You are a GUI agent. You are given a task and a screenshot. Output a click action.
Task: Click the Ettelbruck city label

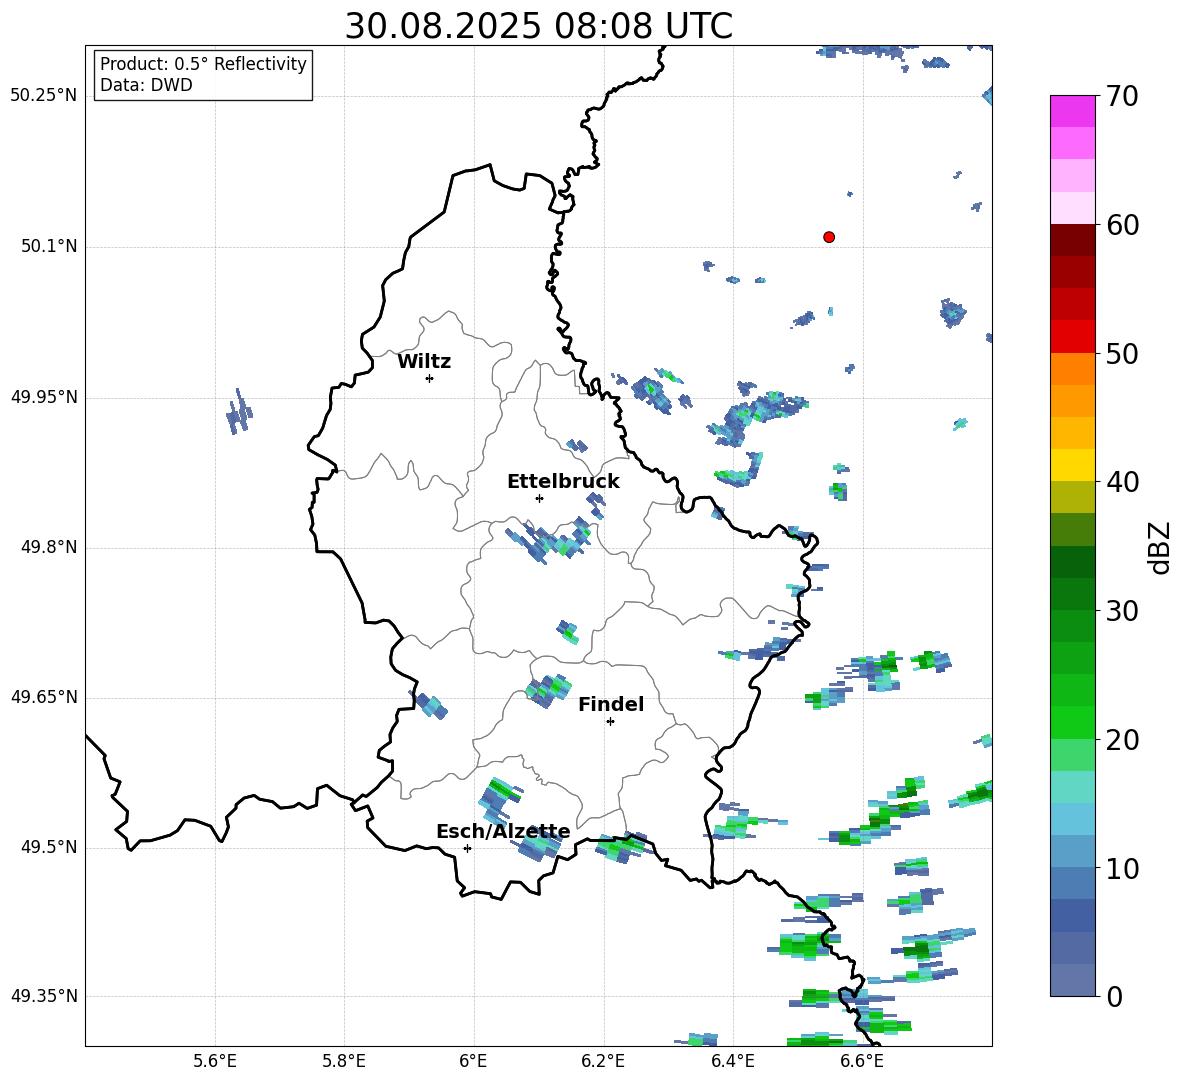(563, 482)
